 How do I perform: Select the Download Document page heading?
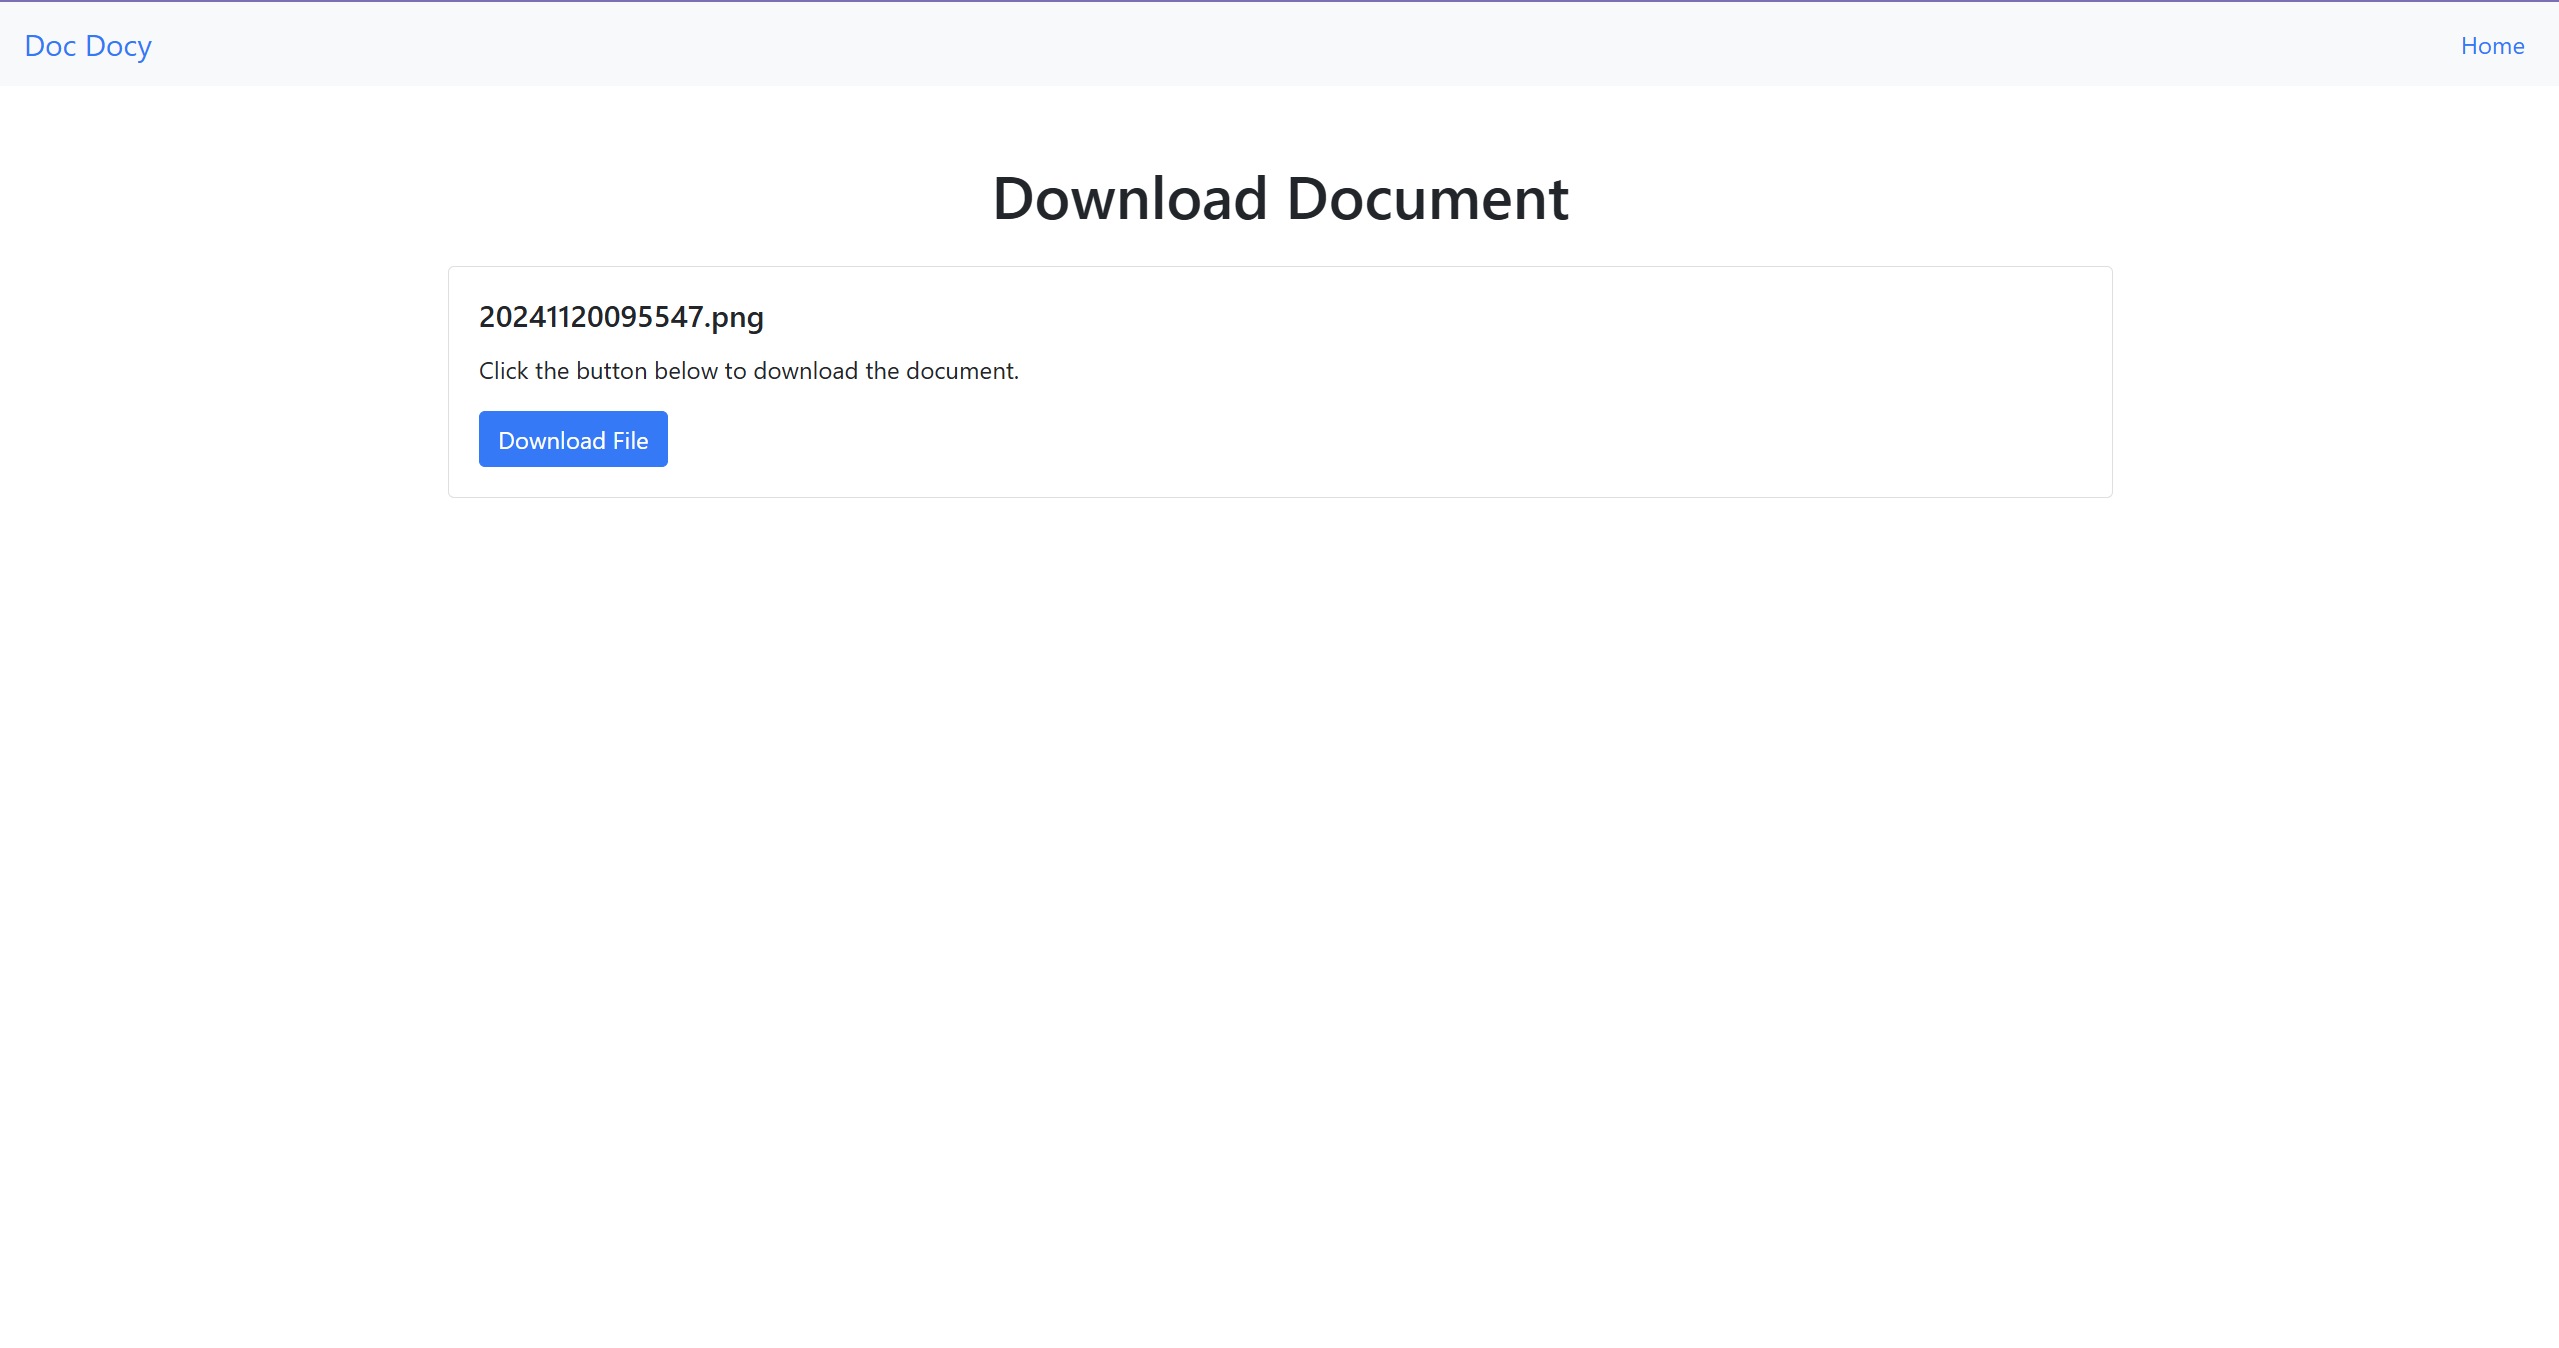(1280, 198)
